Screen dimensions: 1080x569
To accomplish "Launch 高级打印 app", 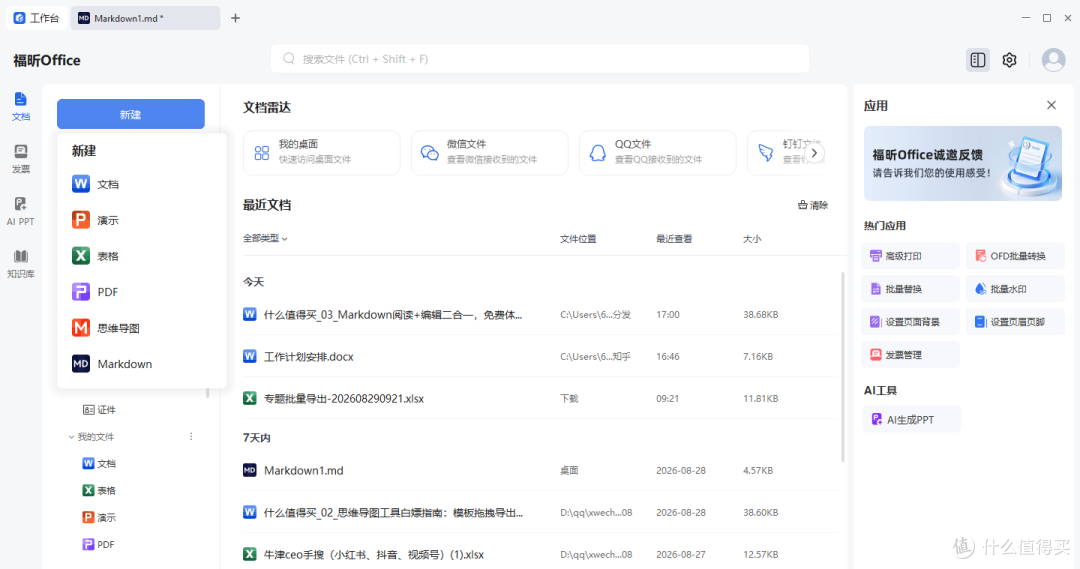I will click(911, 256).
